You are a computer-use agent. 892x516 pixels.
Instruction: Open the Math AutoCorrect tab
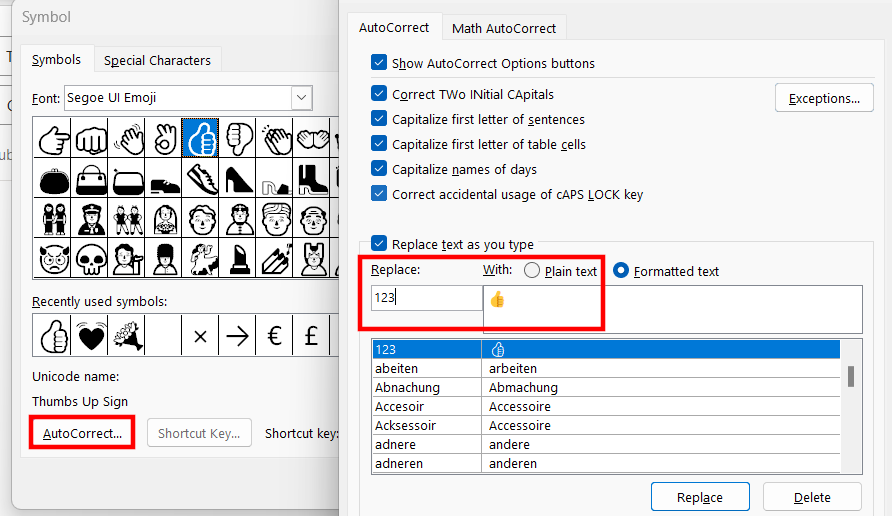pos(503,28)
